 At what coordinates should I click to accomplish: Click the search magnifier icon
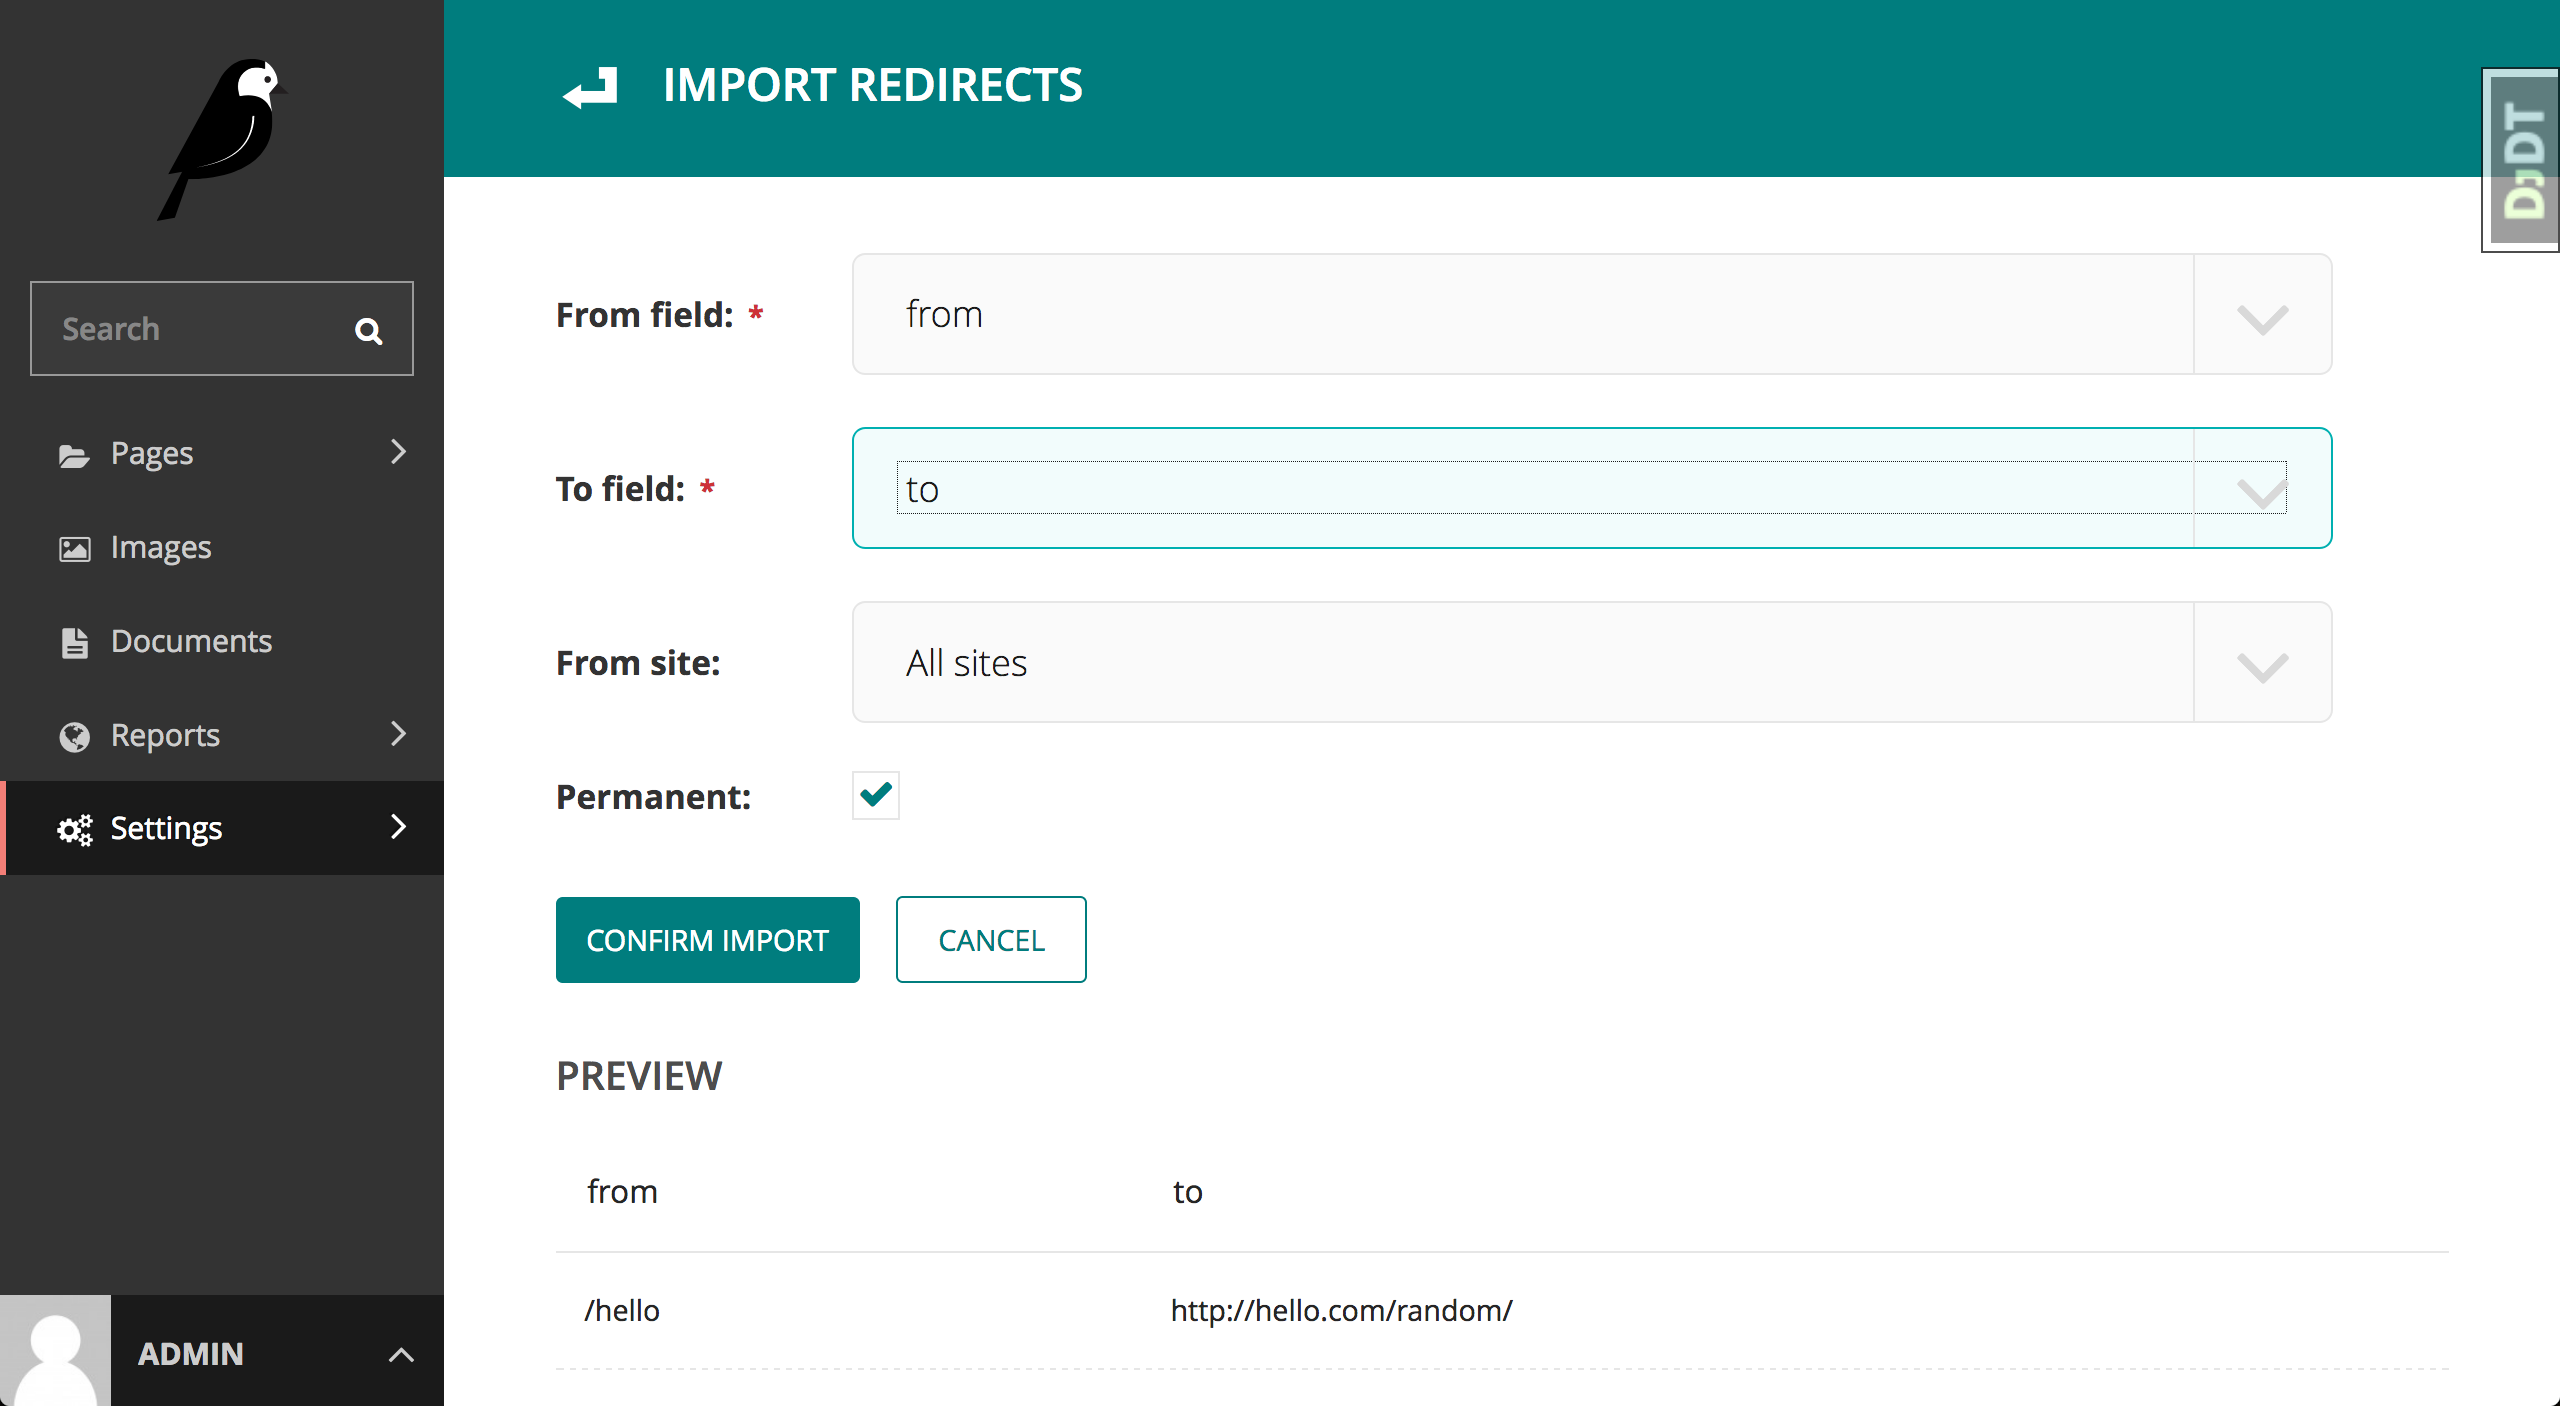[x=369, y=331]
